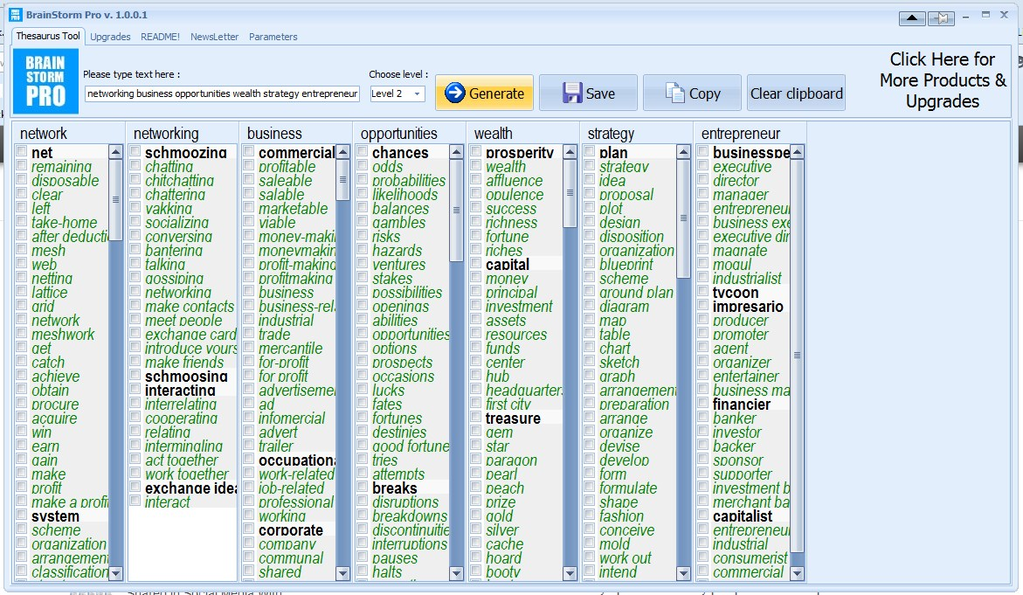This screenshot has width=1023, height=595.
Task: Tick the 'capitalist' checkbox
Action: point(703,515)
